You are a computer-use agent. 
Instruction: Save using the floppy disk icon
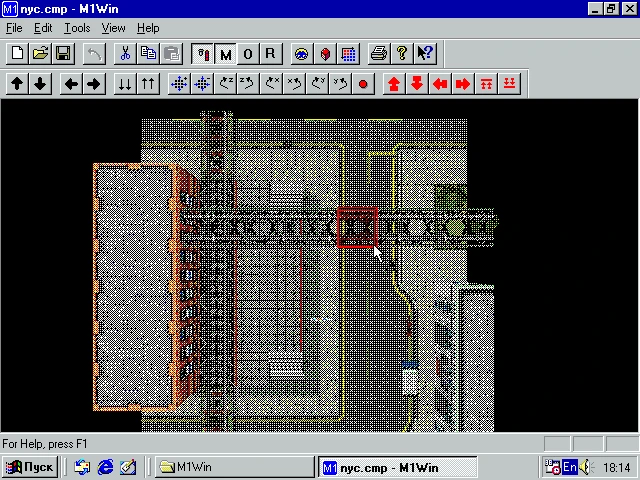[x=63, y=53]
